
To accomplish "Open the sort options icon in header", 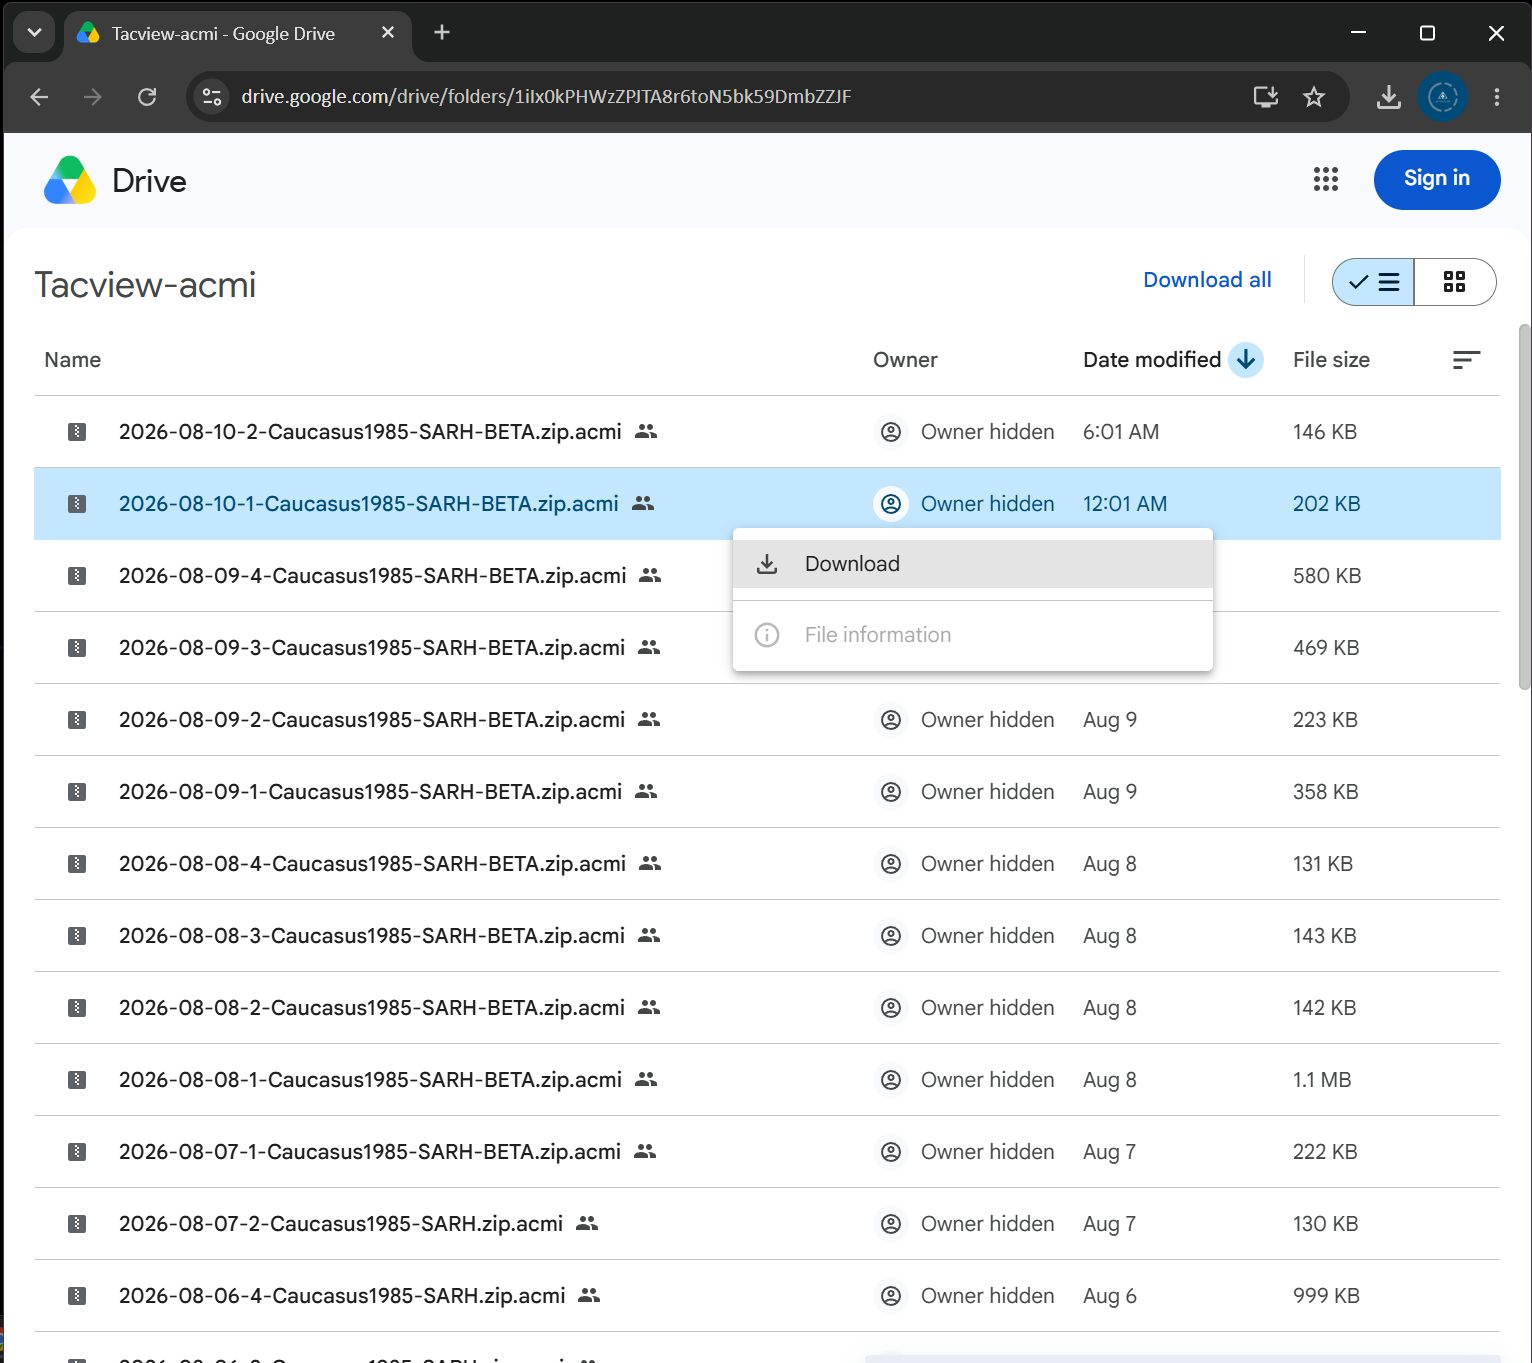I will (x=1466, y=360).
